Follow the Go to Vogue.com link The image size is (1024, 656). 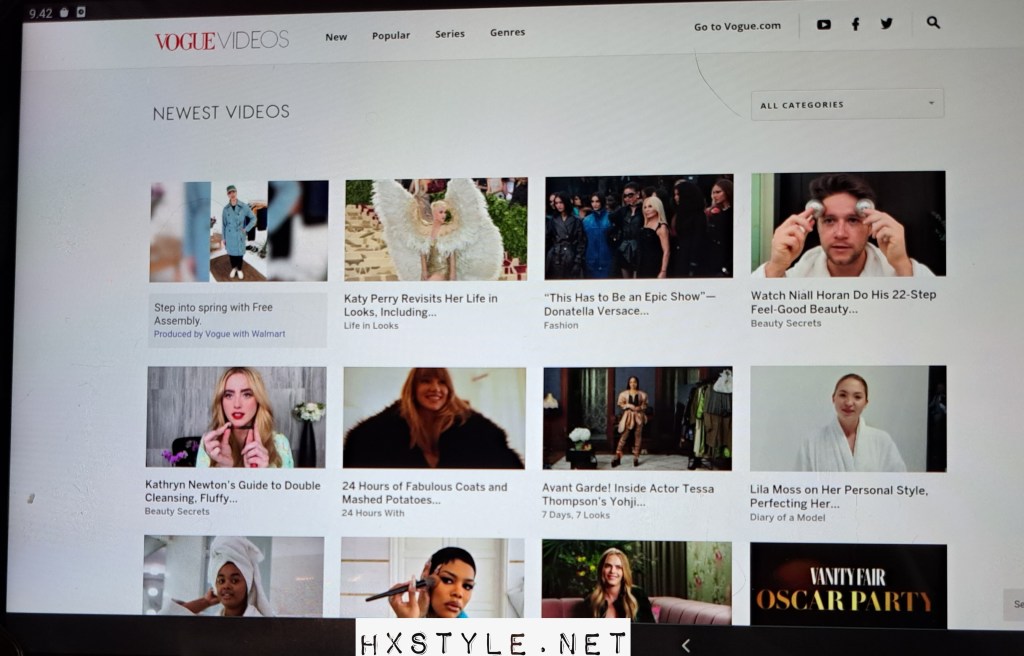(737, 26)
